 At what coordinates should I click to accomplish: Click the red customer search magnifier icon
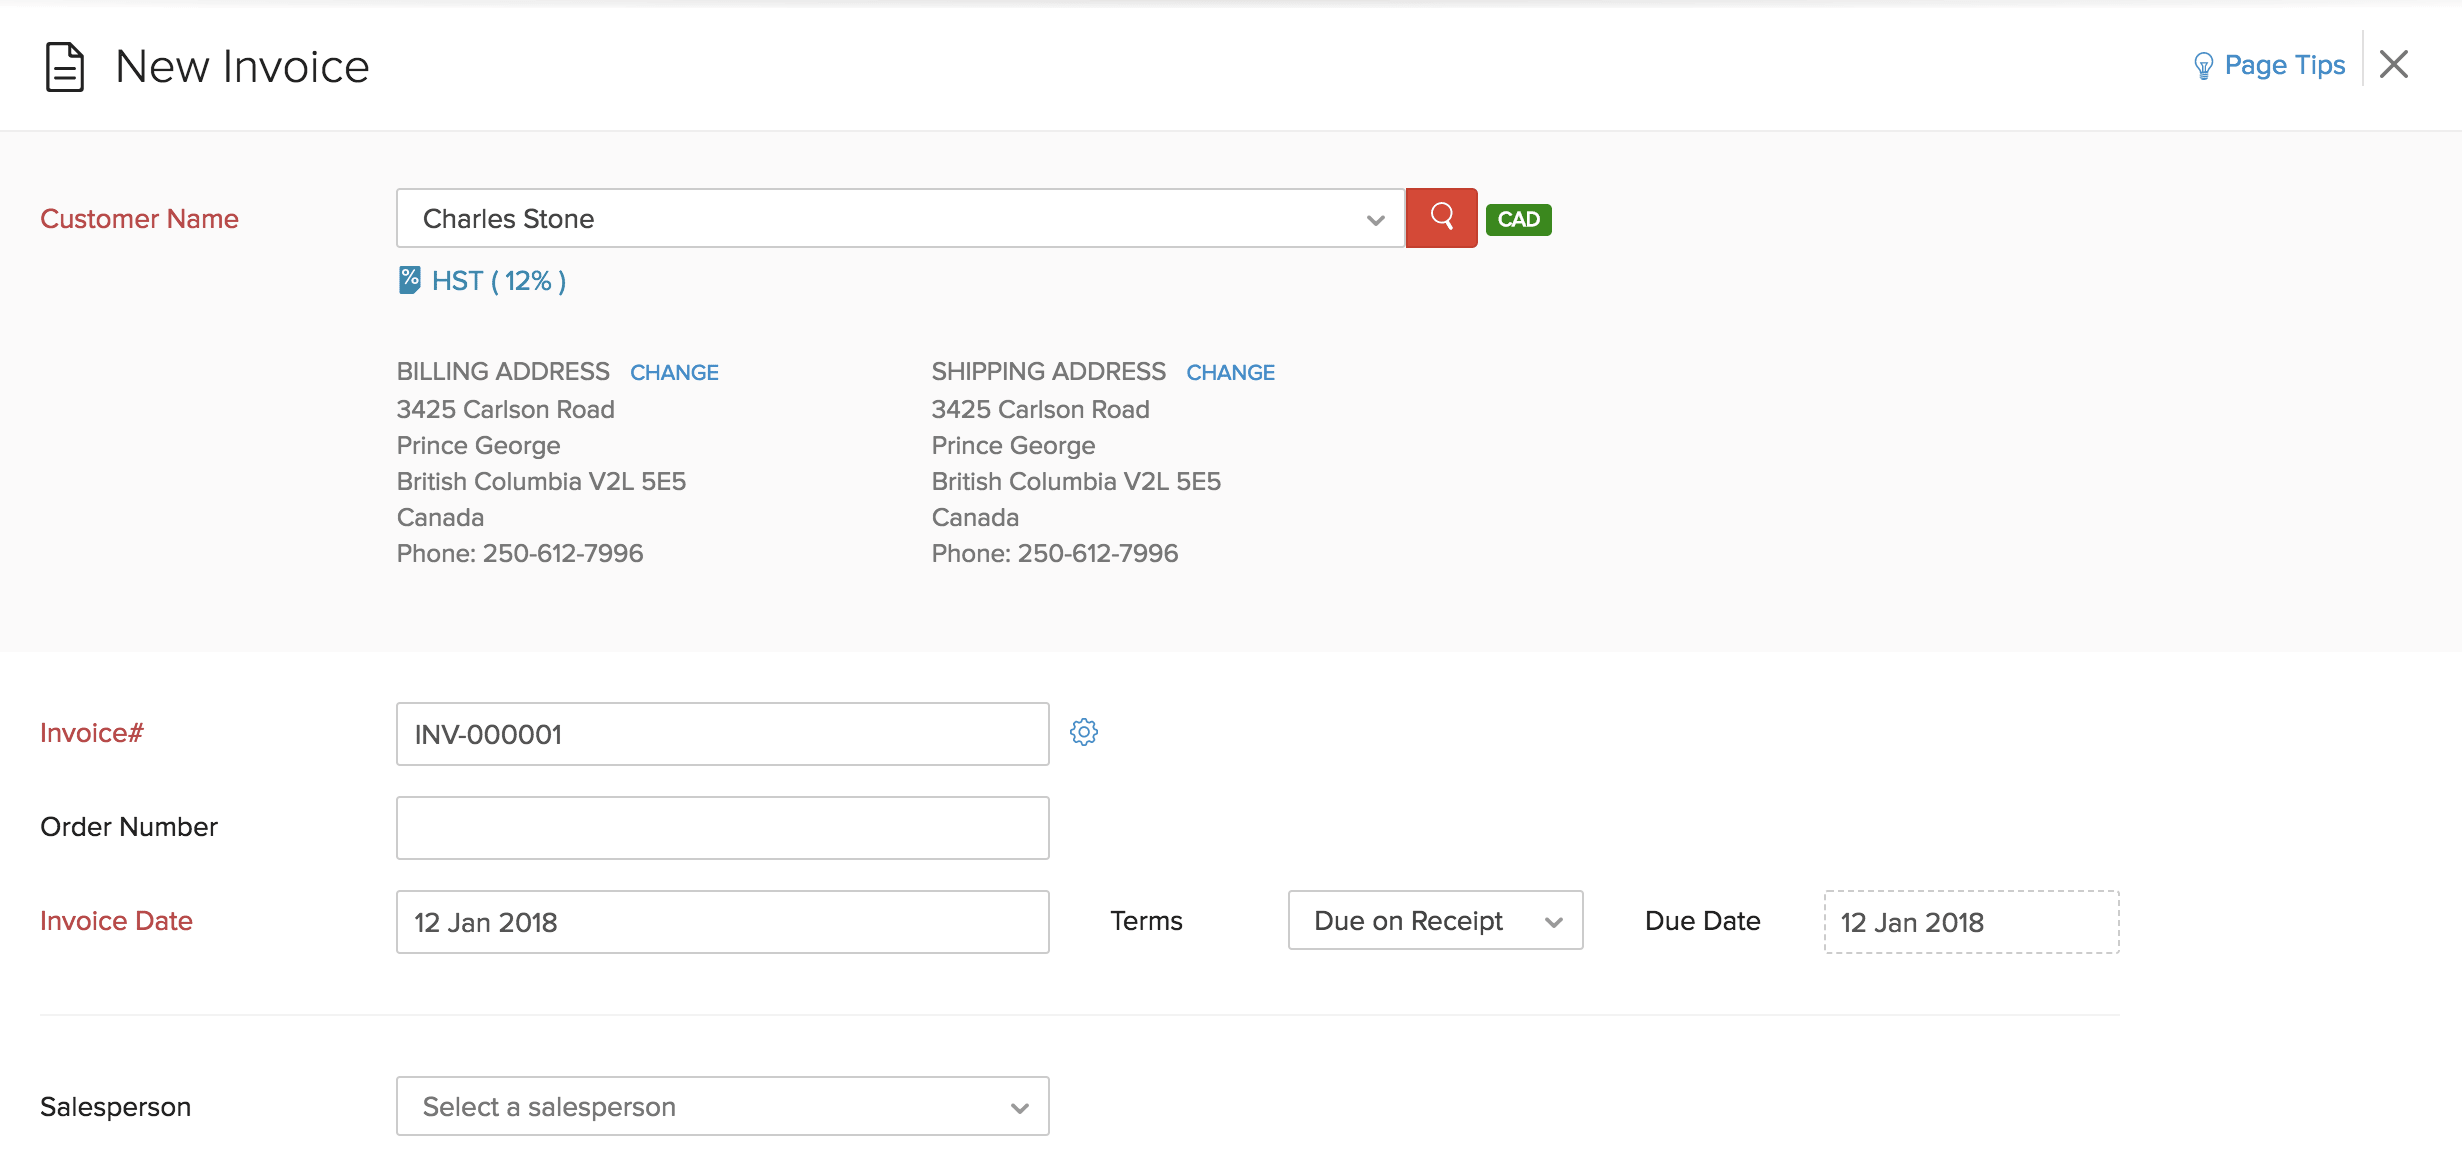tap(1441, 218)
